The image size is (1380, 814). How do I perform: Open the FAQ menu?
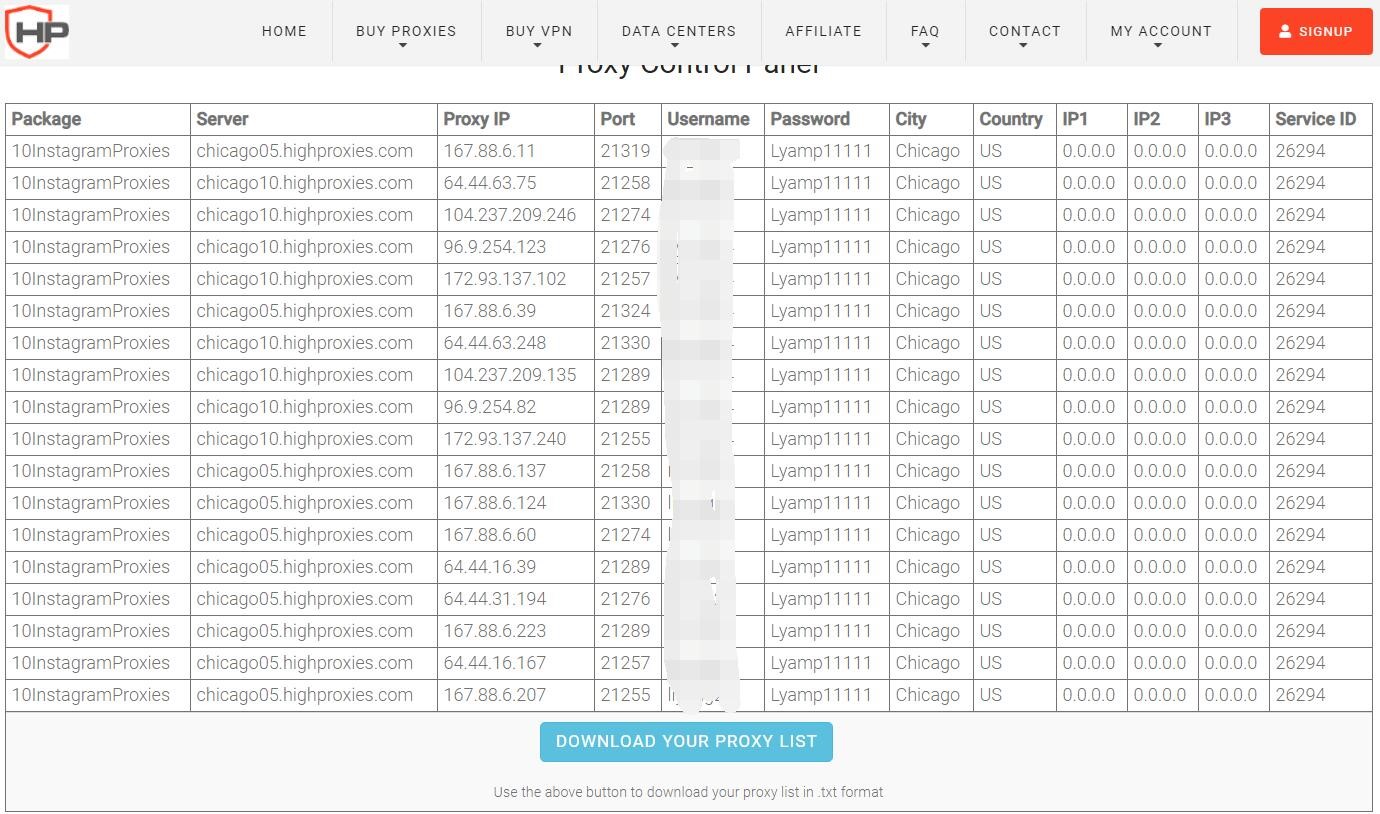pyautogui.click(x=925, y=31)
